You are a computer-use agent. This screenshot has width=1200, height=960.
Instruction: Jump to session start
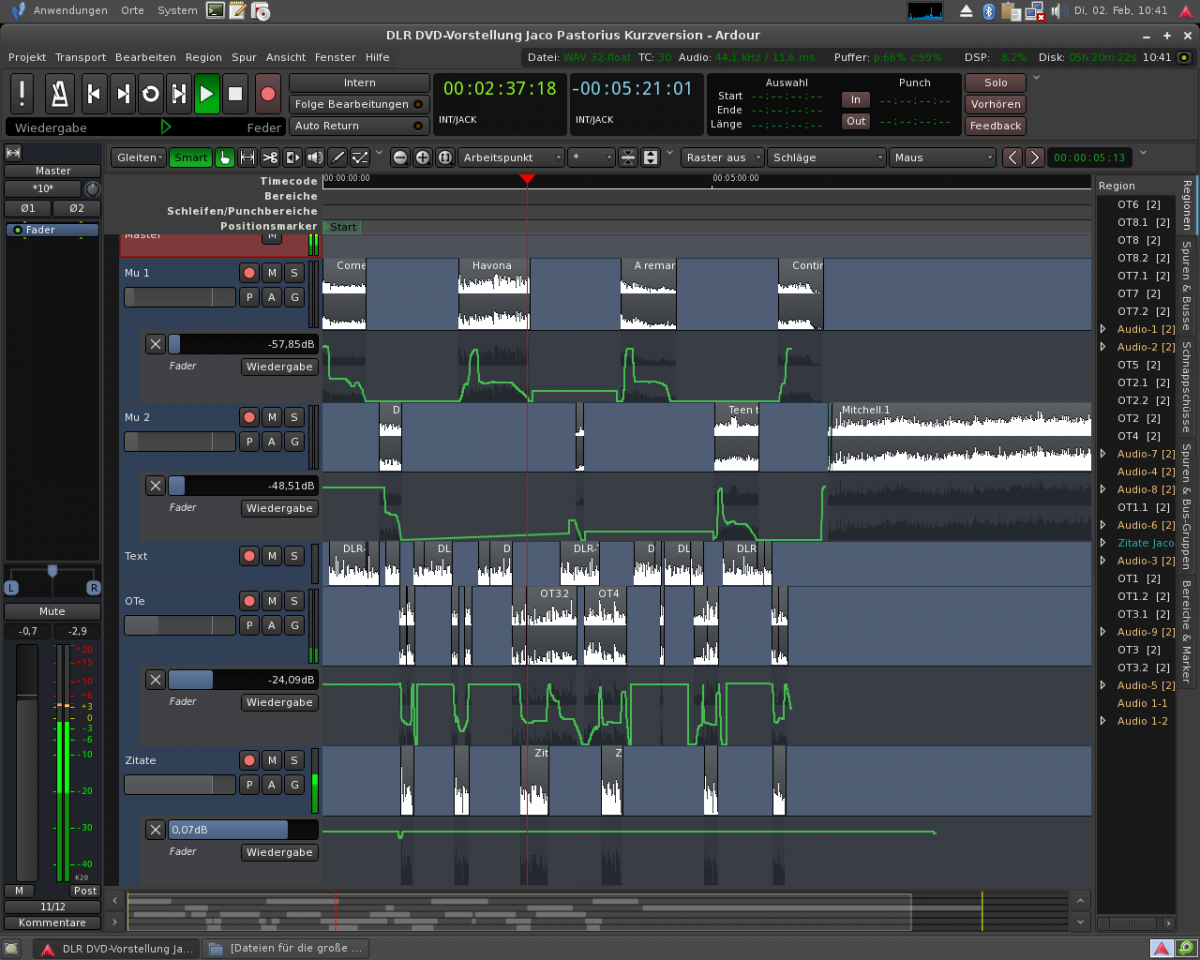point(93,94)
